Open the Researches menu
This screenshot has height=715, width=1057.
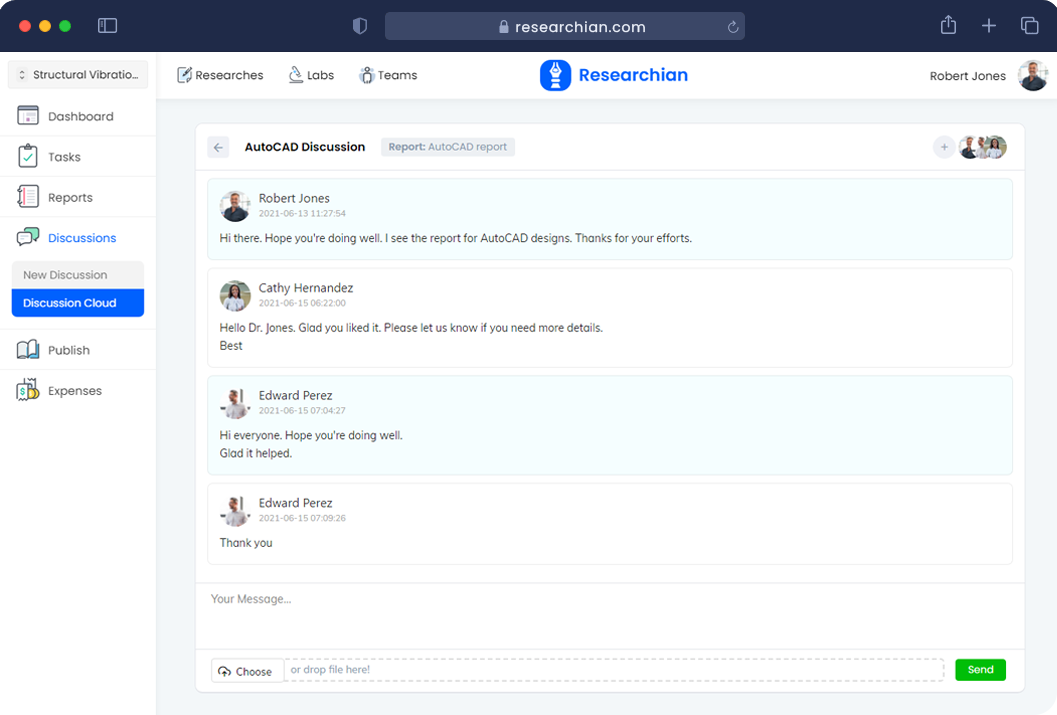click(x=220, y=75)
